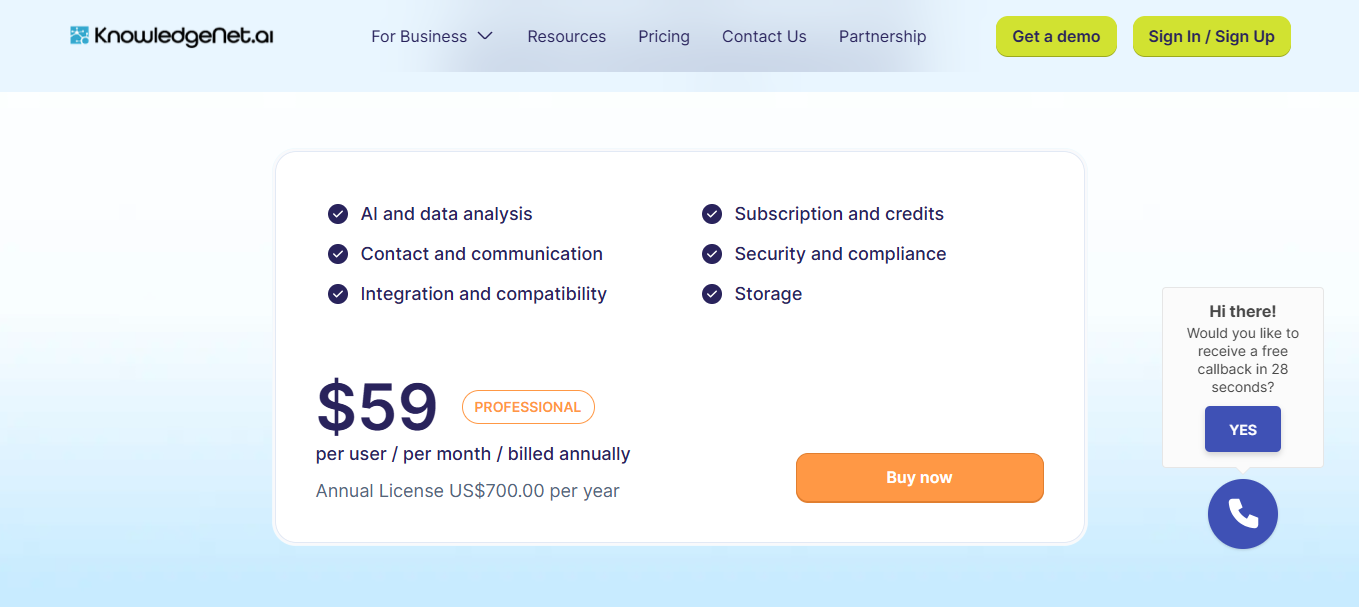Click the Get a demo button

[x=1056, y=36]
